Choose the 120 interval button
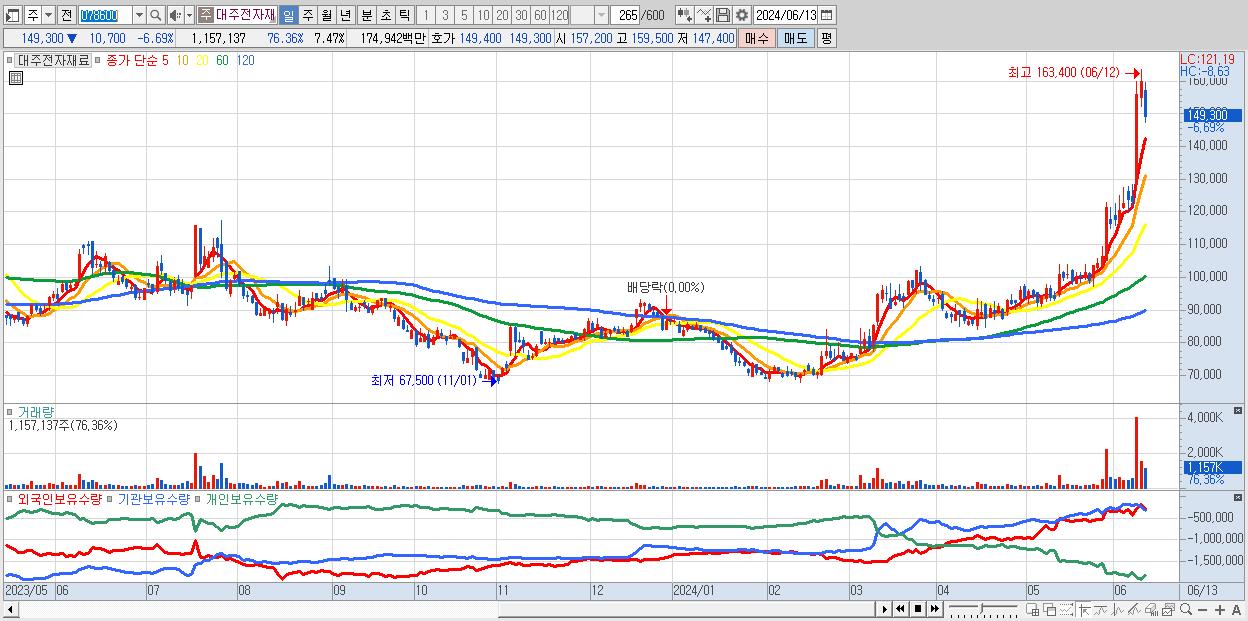1248x621 pixels. pyautogui.click(x=560, y=15)
